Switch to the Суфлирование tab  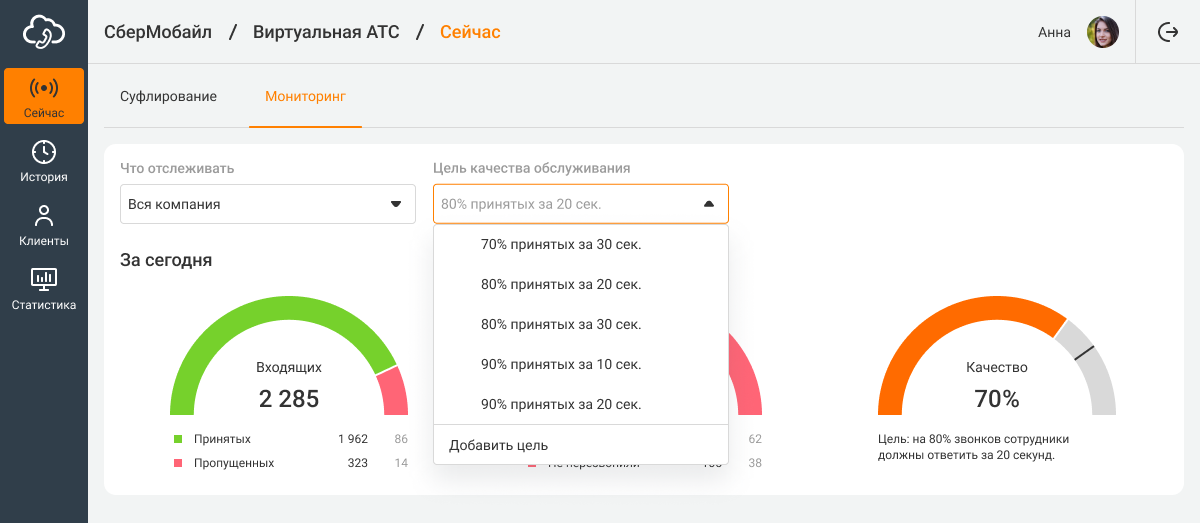click(168, 97)
